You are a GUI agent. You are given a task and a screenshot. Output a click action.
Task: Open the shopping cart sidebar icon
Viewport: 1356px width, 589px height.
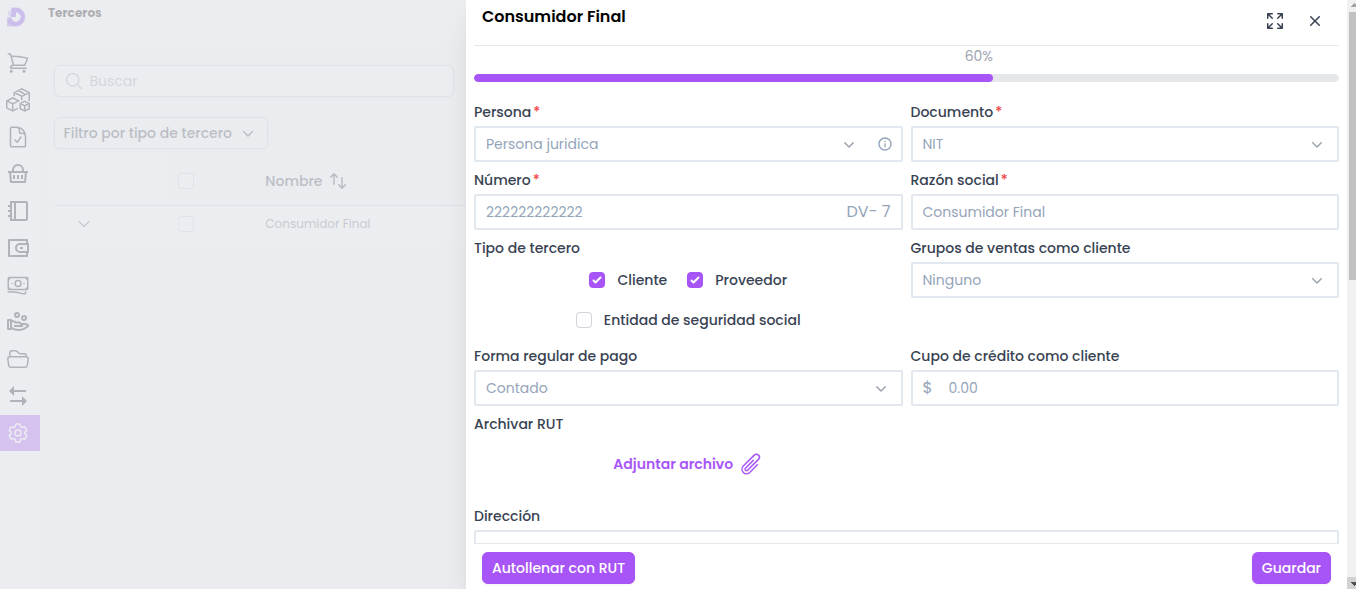[18, 63]
